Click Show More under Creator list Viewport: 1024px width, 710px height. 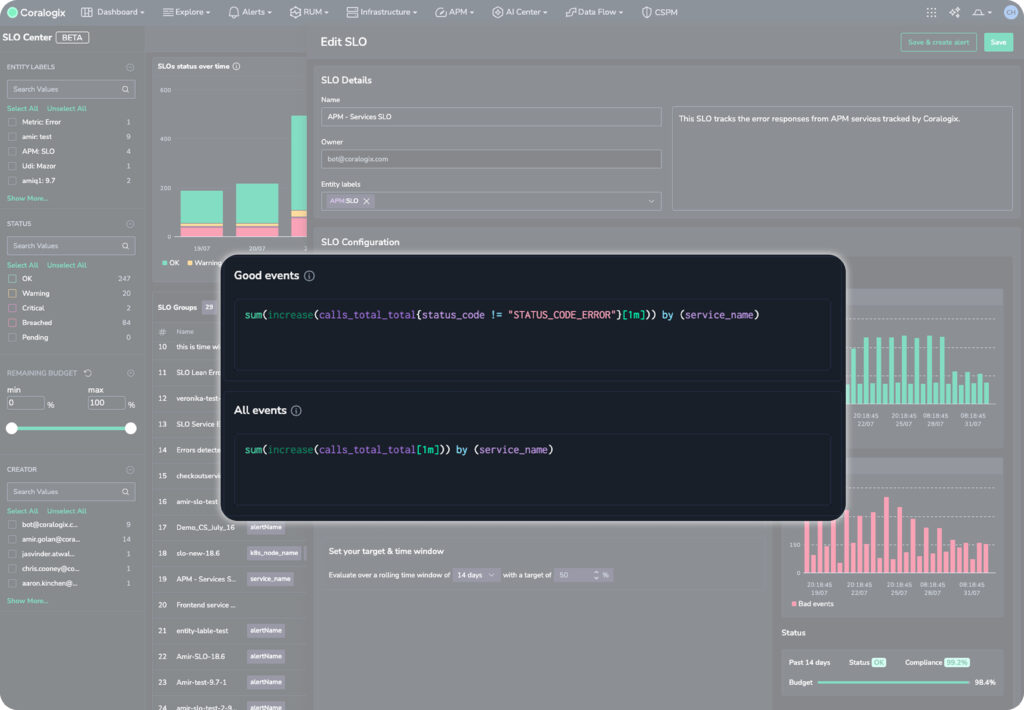point(27,601)
